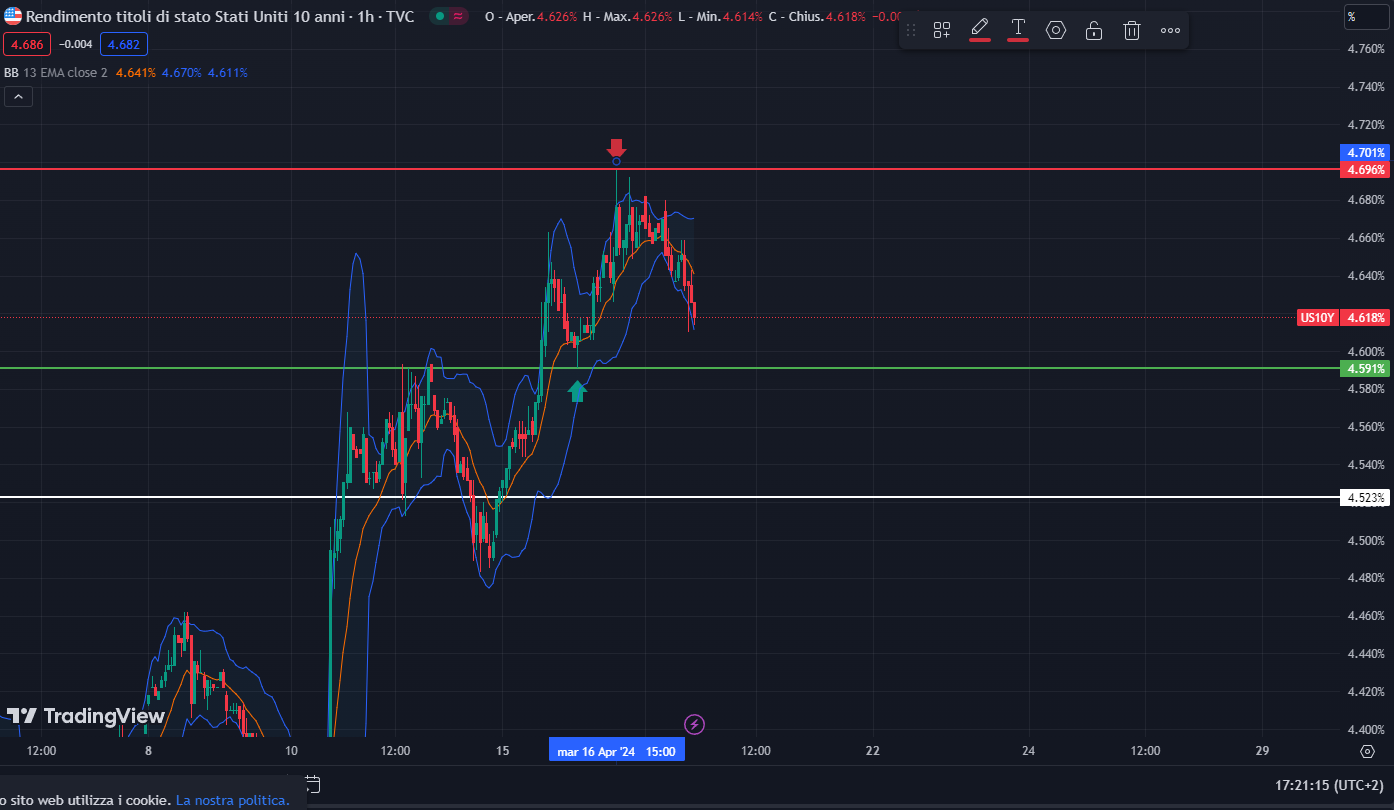Screen dimensions: 1394x810
Task: Click the purple lightning event marker
Action: tap(694, 724)
